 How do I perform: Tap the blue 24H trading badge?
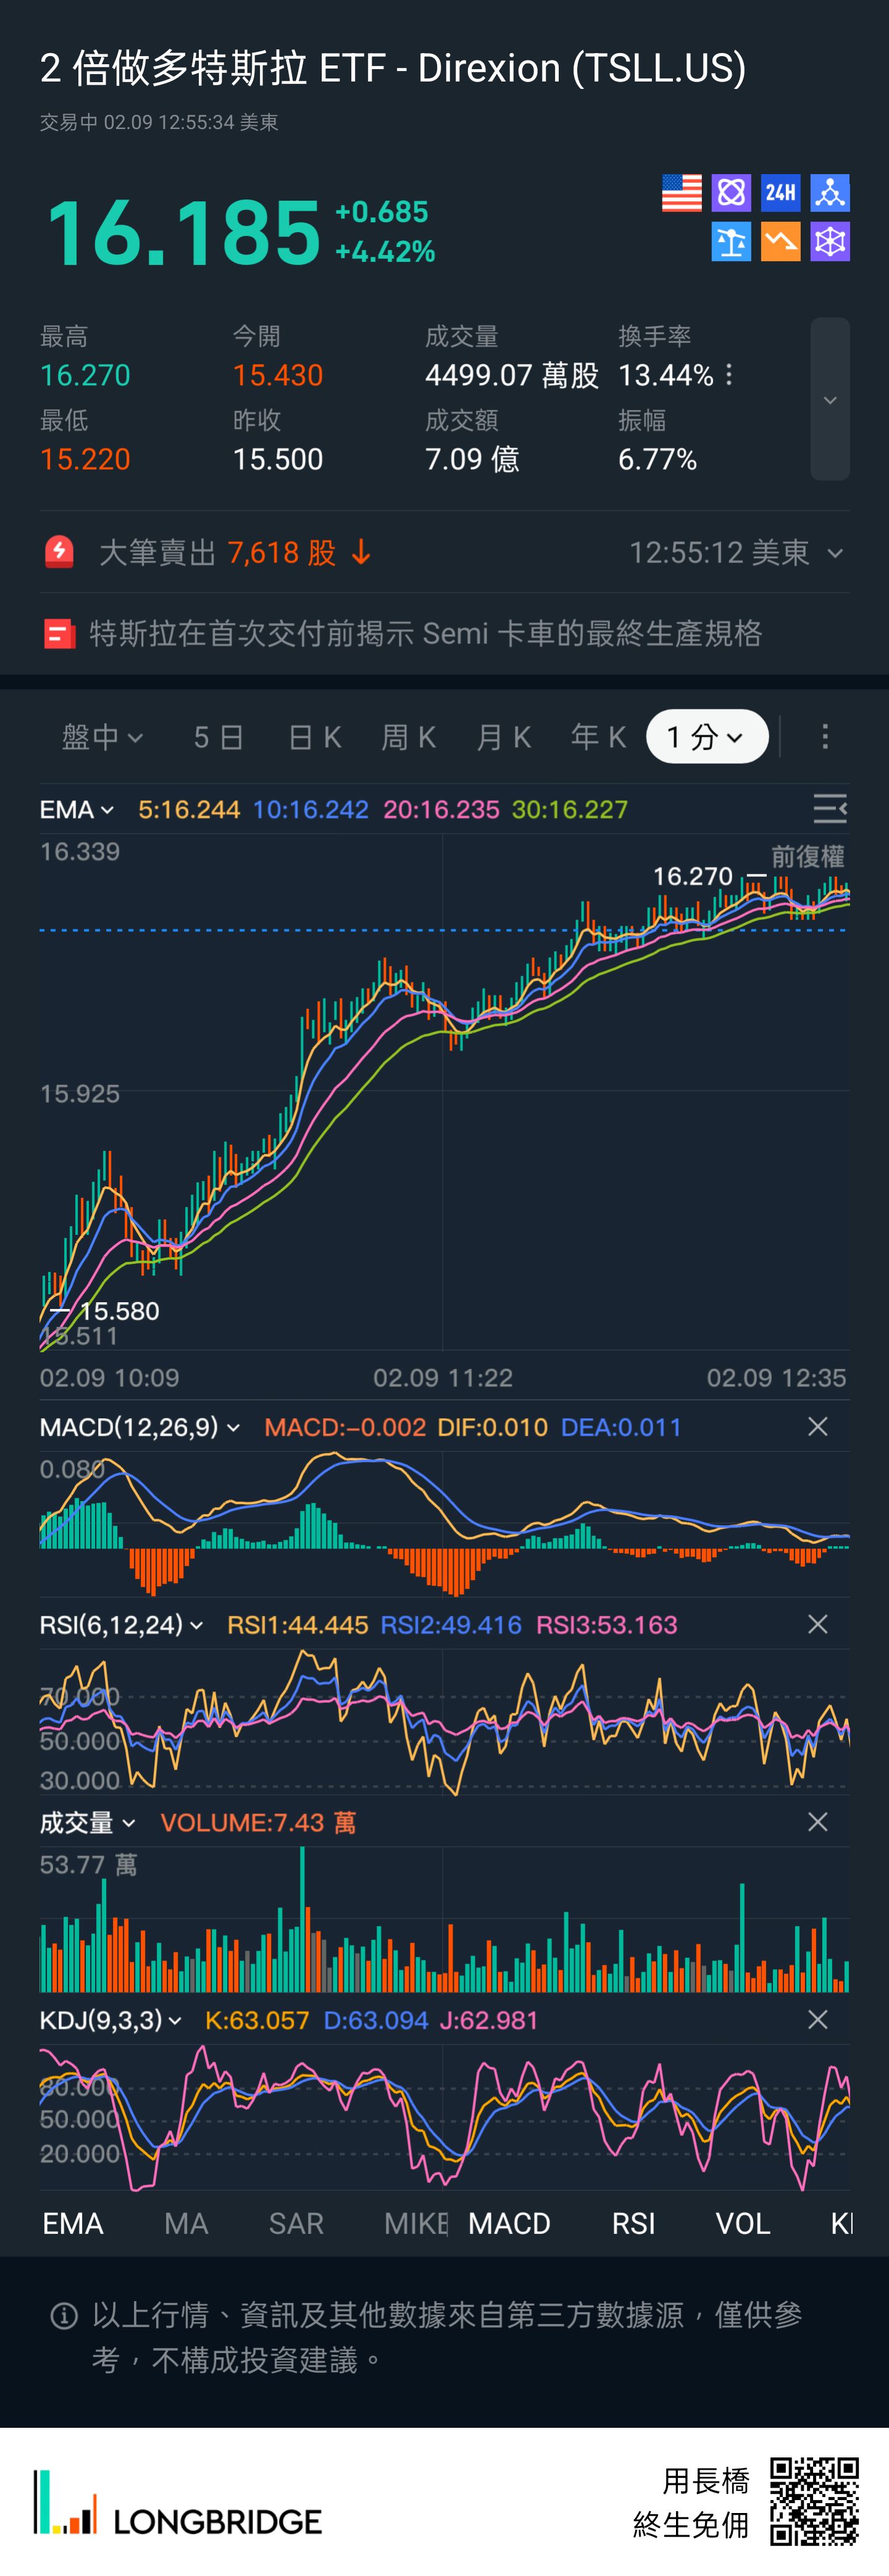coord(780,193)
